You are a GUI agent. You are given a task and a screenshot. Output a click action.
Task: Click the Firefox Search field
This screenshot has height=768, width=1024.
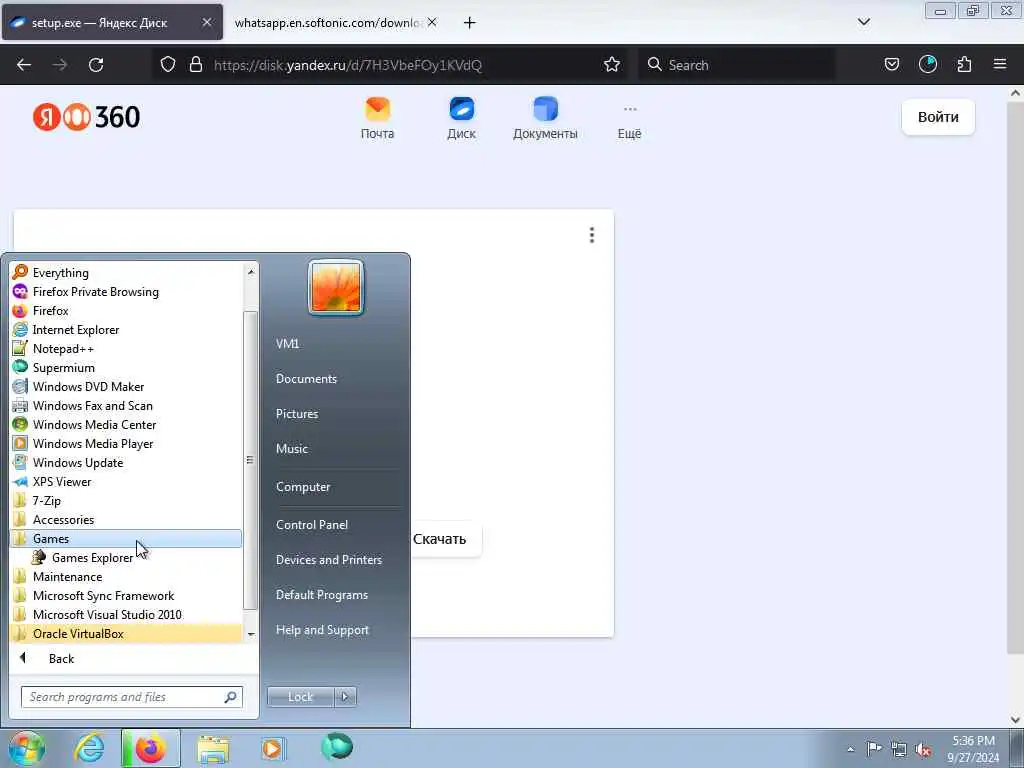coord(737,65)
